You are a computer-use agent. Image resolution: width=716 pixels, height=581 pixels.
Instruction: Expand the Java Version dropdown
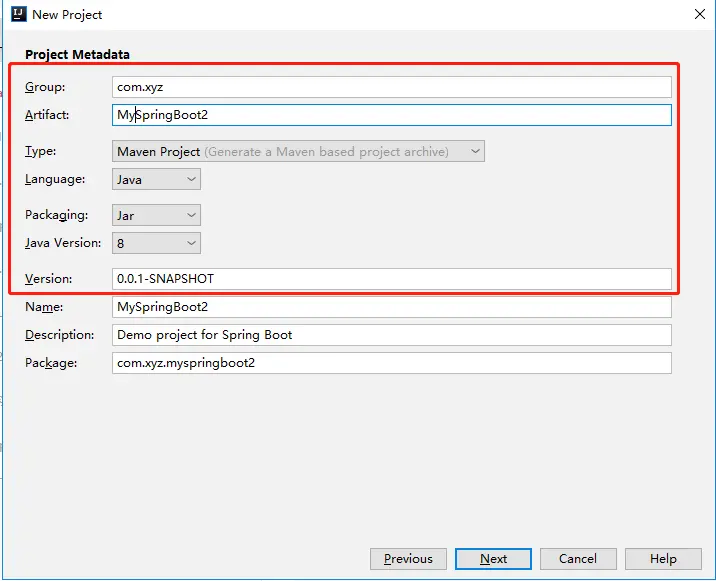(x=156, y=243)
